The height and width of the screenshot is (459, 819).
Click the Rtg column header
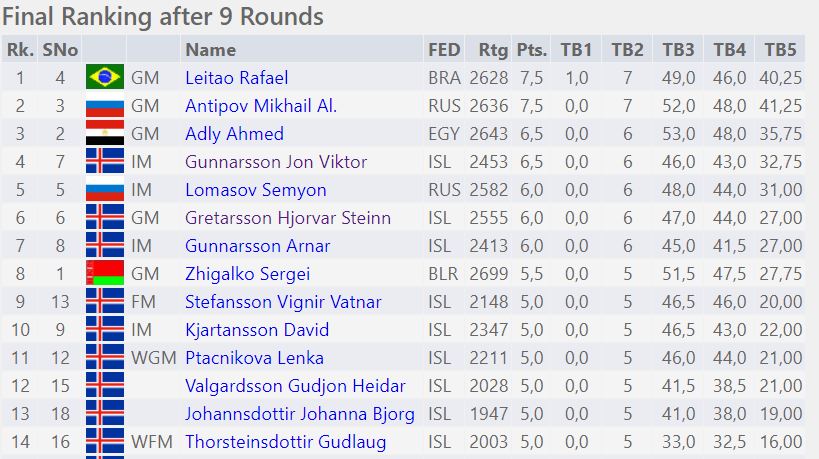[x=493, y=49]
